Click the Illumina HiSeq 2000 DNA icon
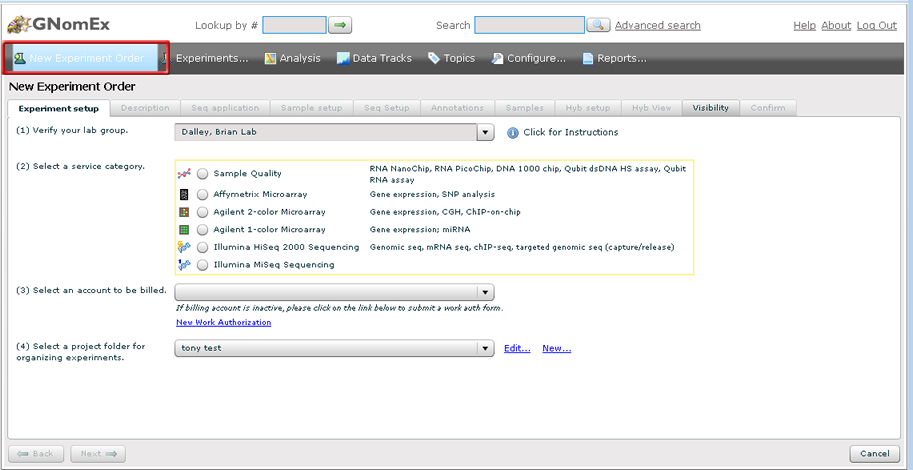Image resolution: width=913 pixels, height=470 pixels. (x=184, y=248)
